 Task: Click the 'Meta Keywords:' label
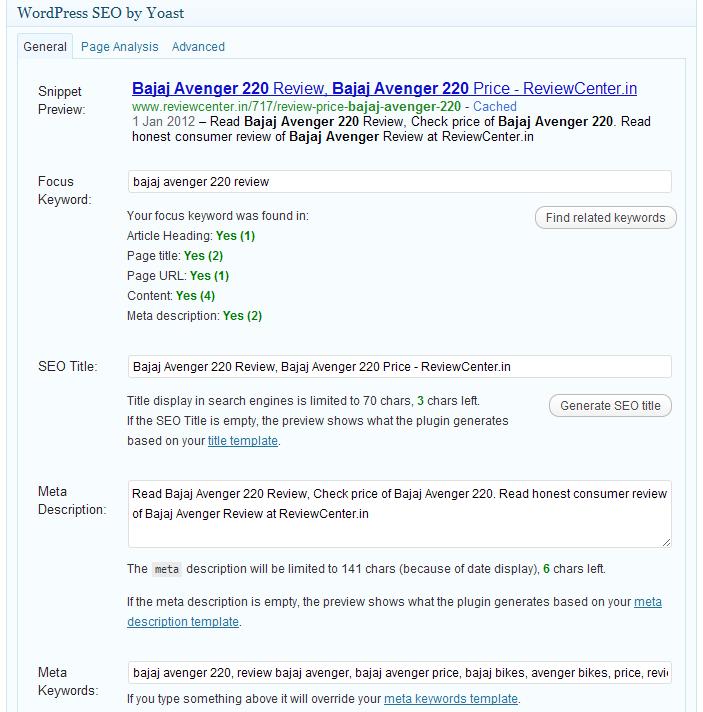click(68, 681)
